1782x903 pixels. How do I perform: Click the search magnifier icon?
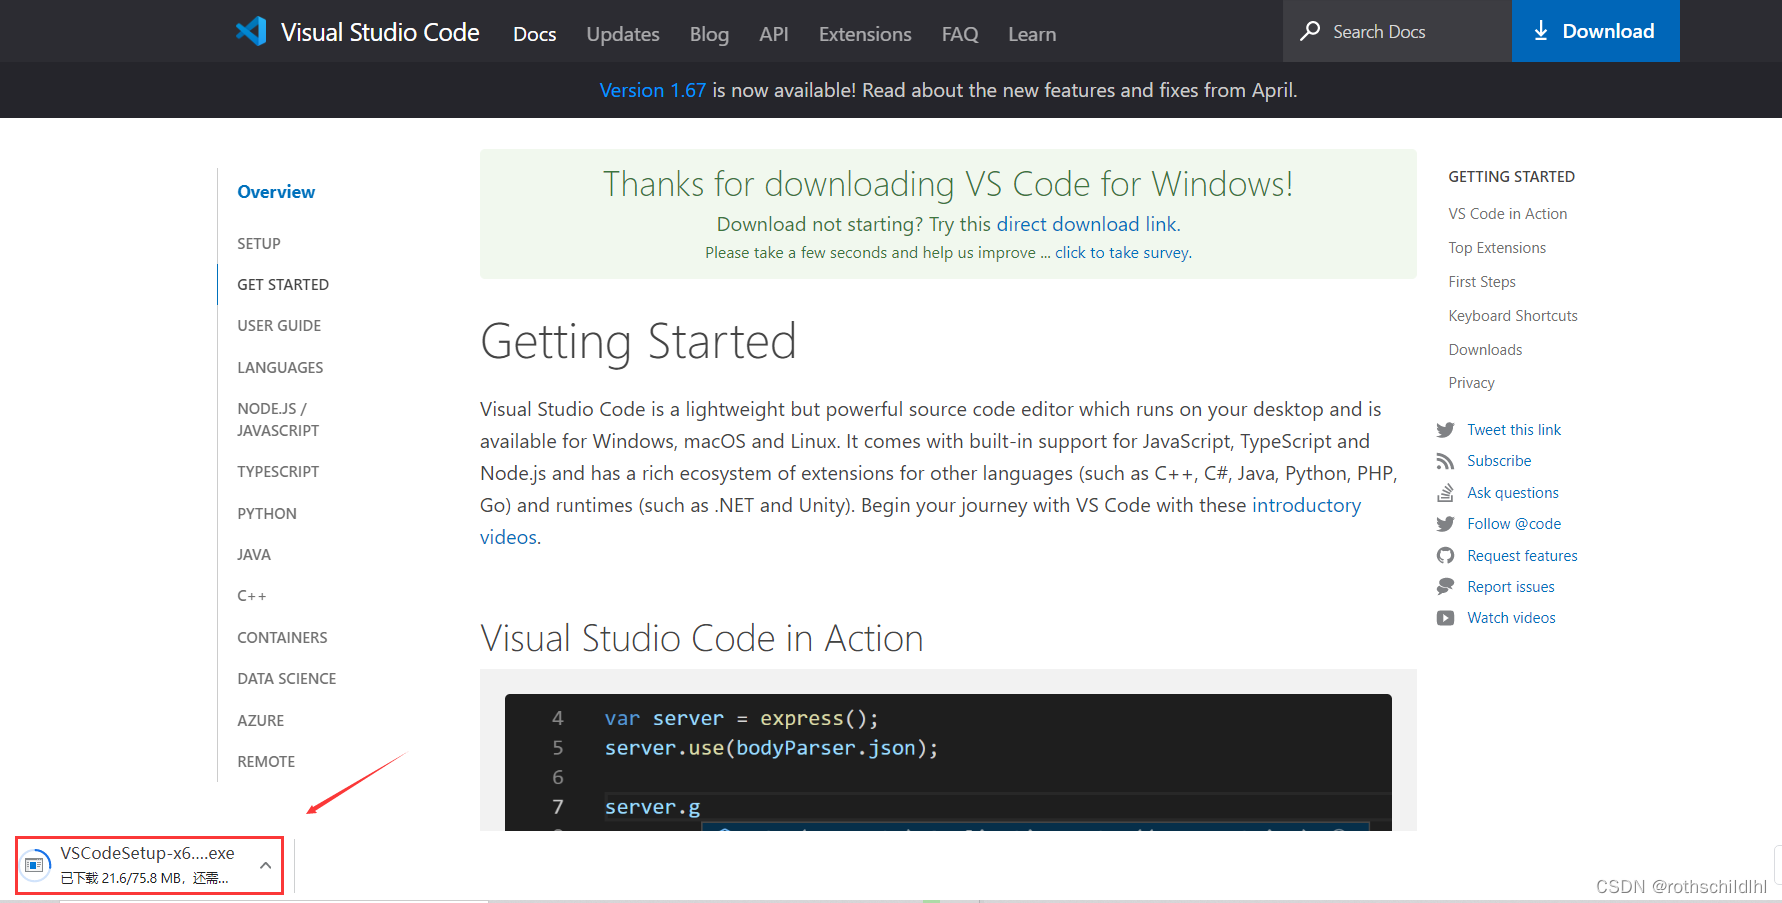pyautogui.click(x=1310, y=31)
